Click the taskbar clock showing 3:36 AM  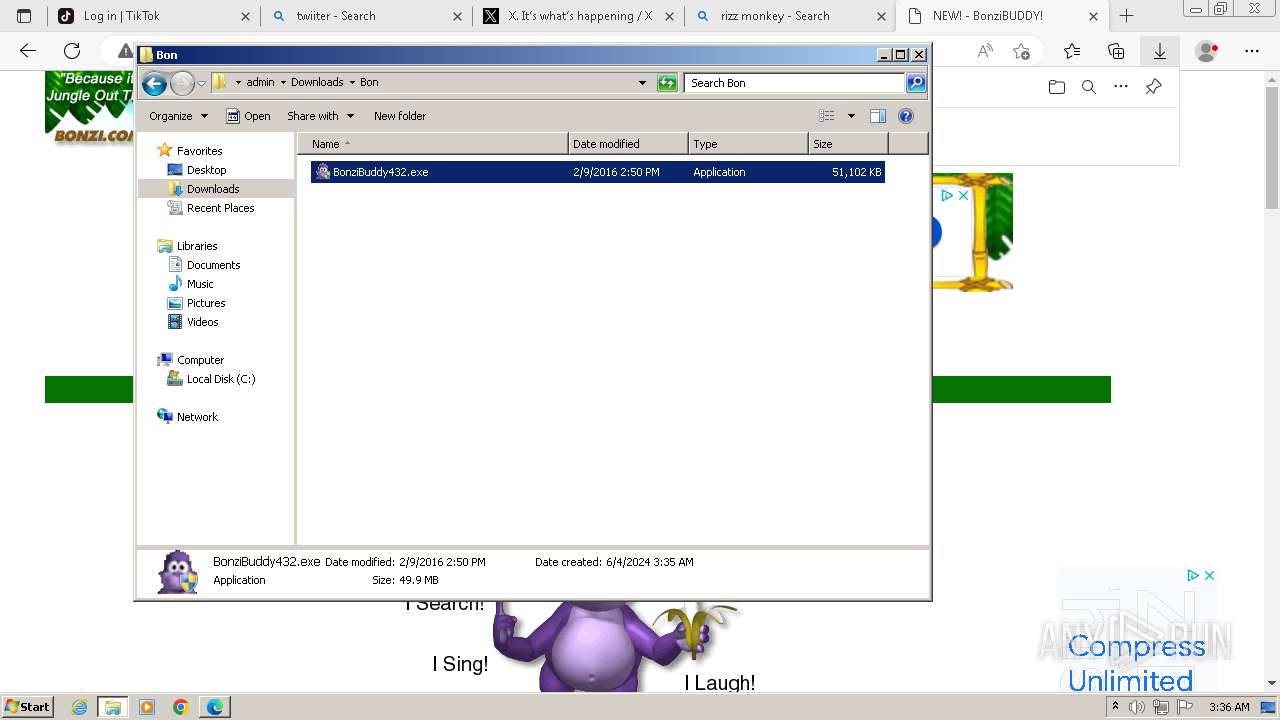pyautogui.click(x=1229, y=707)
